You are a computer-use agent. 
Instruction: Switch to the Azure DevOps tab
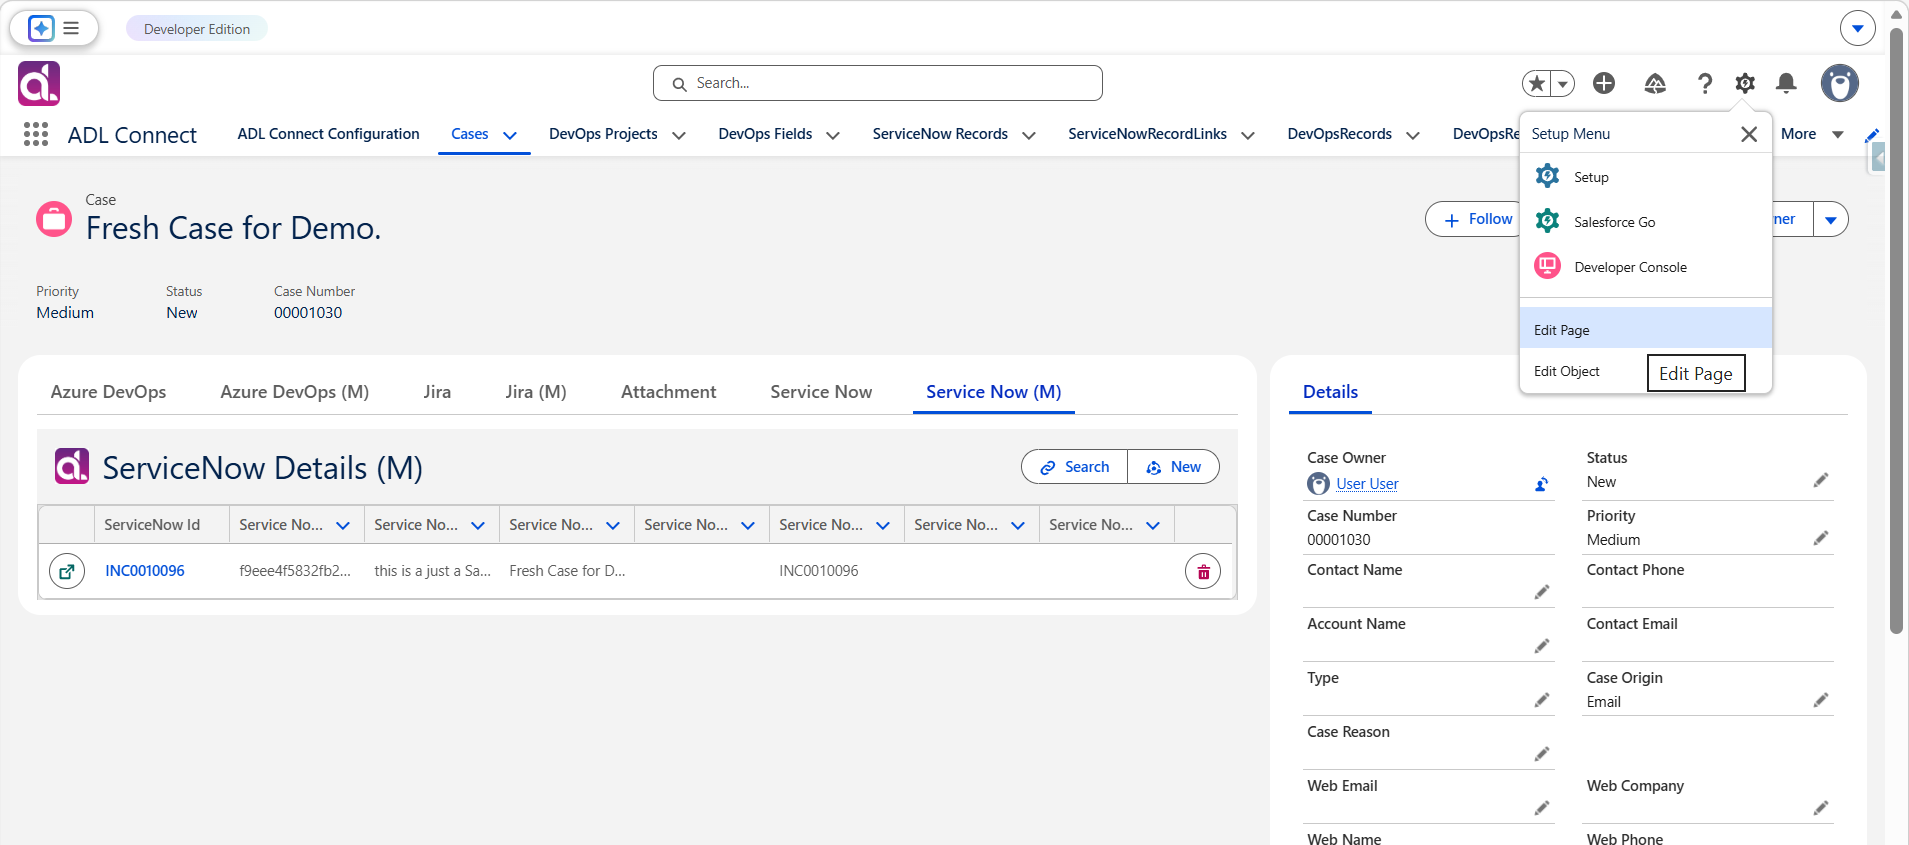[x=108, y=392]
